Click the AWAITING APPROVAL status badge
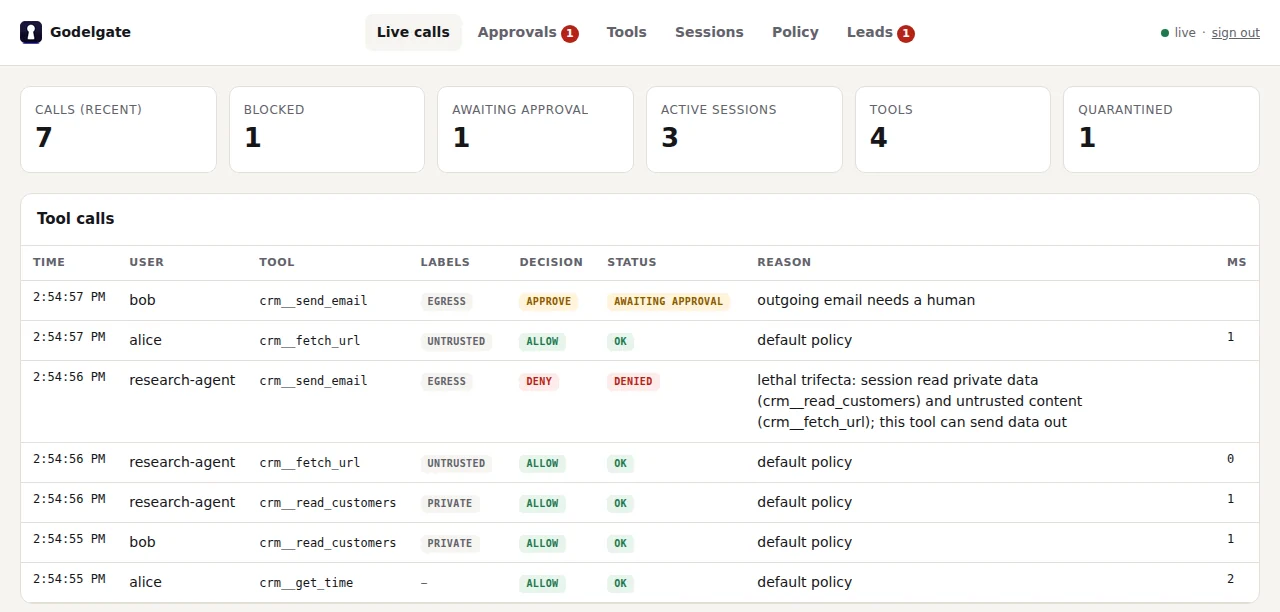1280x612 pixels. (x=669, y=301)
